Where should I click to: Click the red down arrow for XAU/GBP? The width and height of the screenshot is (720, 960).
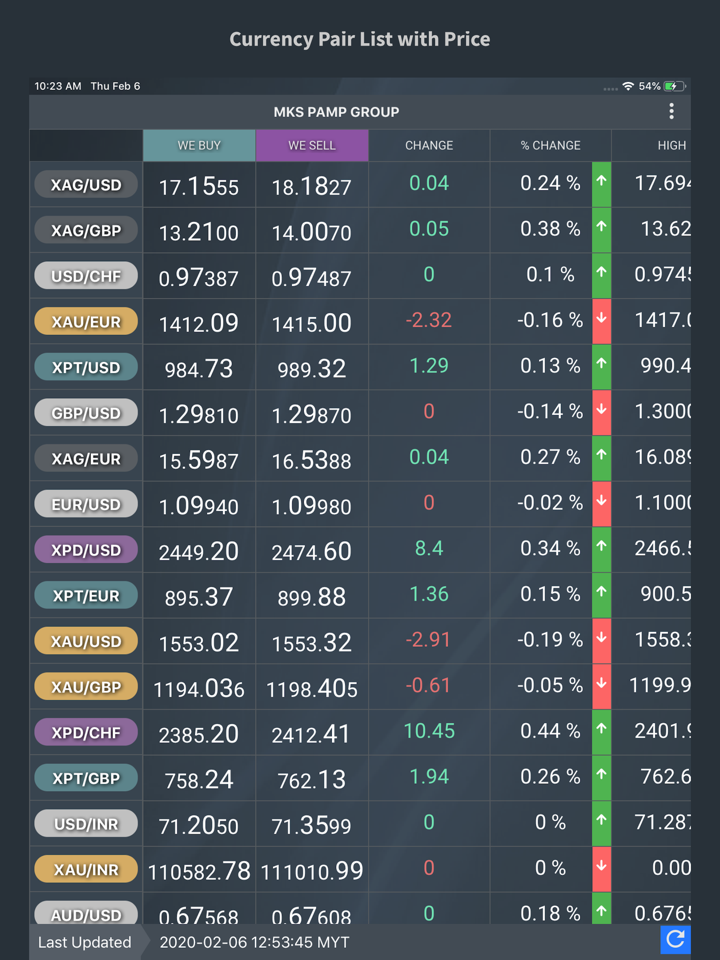coord(601,686)
